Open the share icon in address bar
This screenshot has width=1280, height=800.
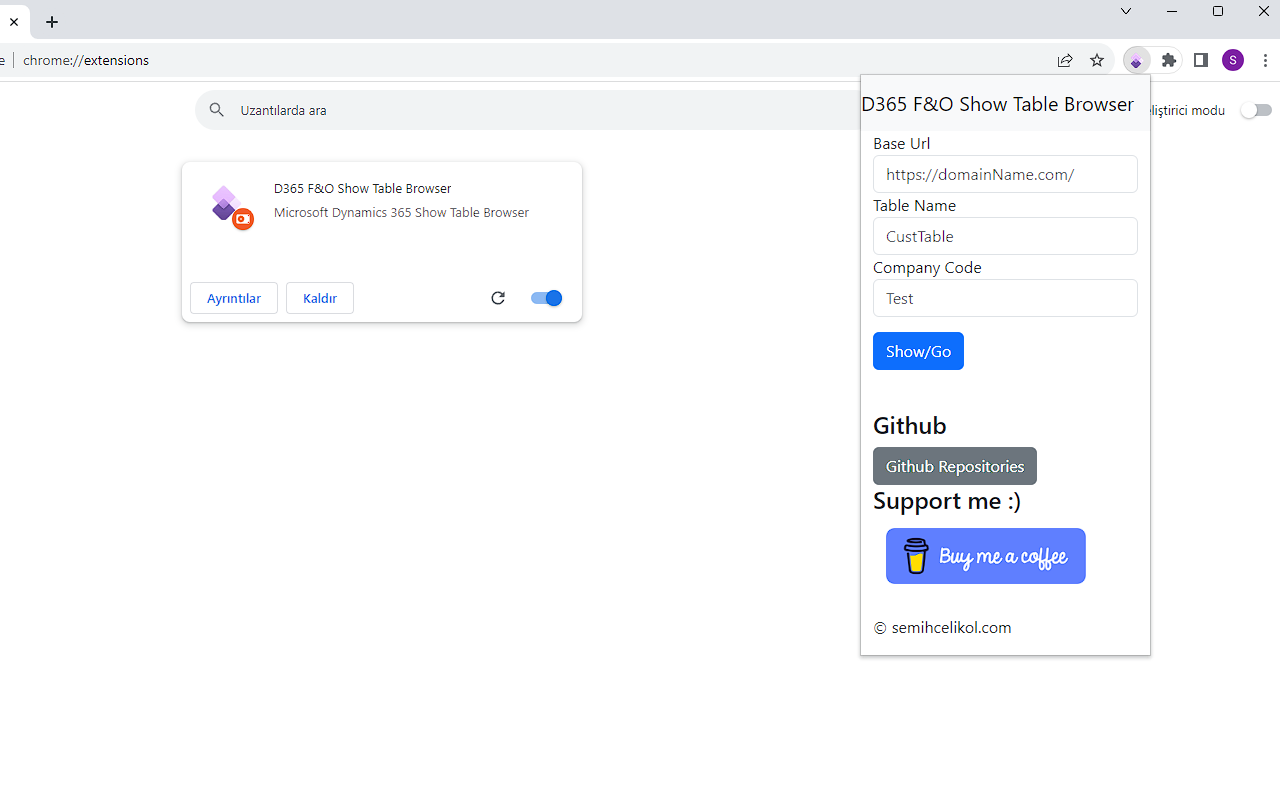coord(1065,60)
